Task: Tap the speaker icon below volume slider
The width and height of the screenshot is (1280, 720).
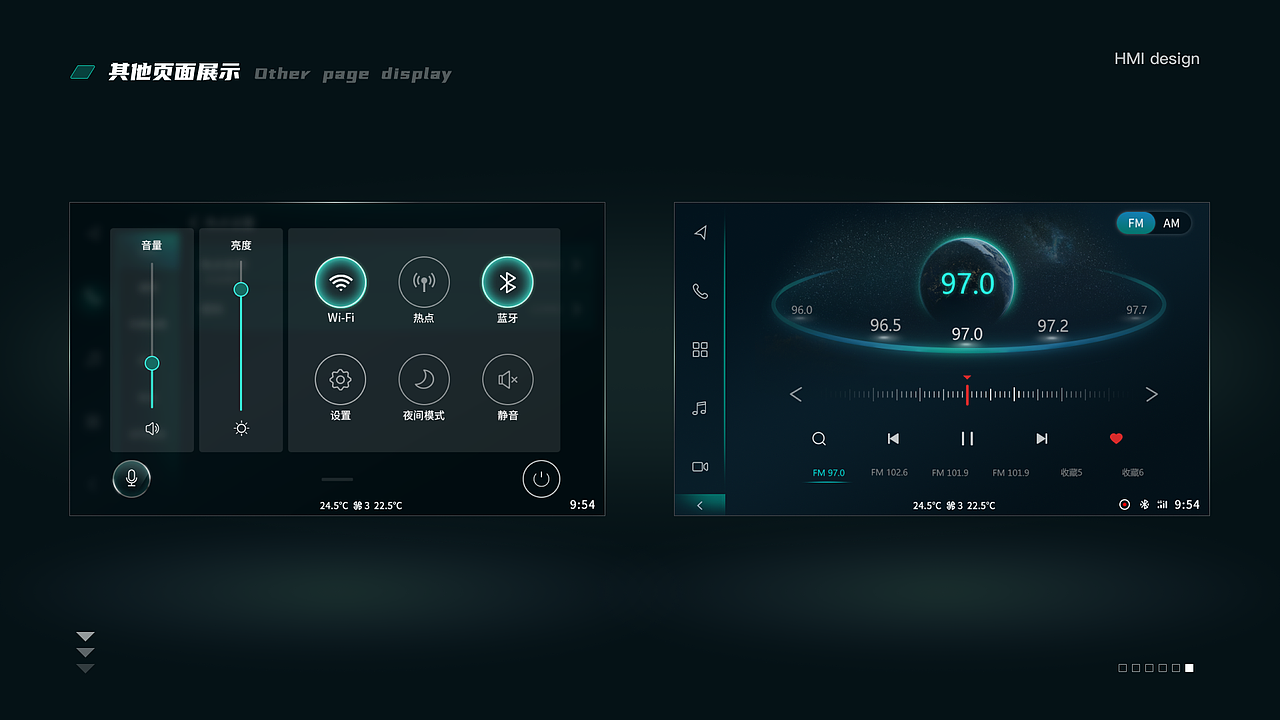Action: tap(152, 429)
